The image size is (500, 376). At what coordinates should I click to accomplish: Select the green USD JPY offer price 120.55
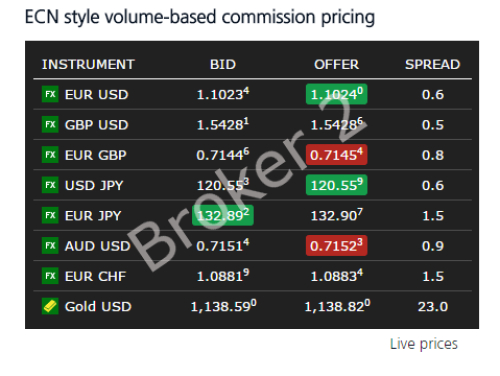pyautogui.click(x=336, y=185)
